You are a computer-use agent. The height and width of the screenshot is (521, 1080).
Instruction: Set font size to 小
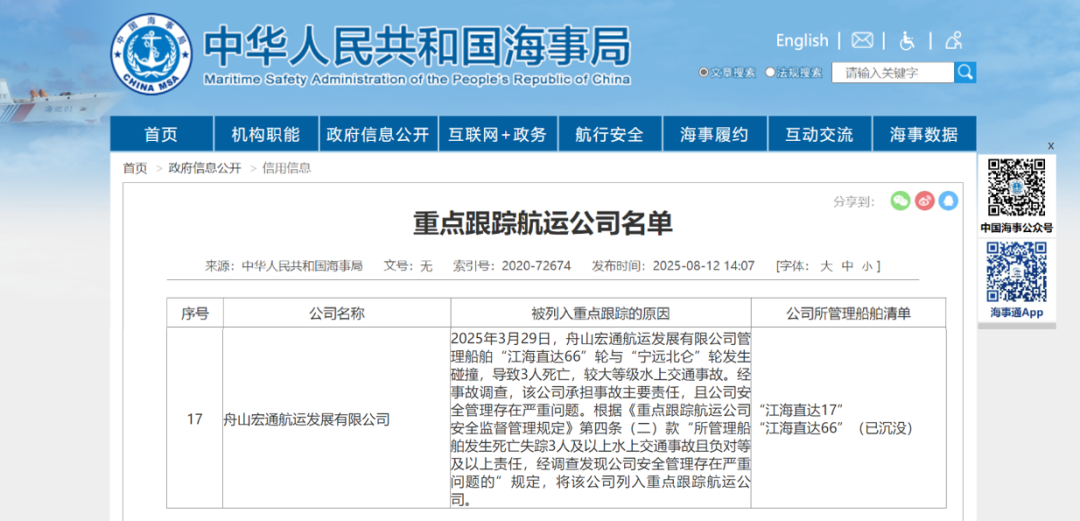(866, 266)
